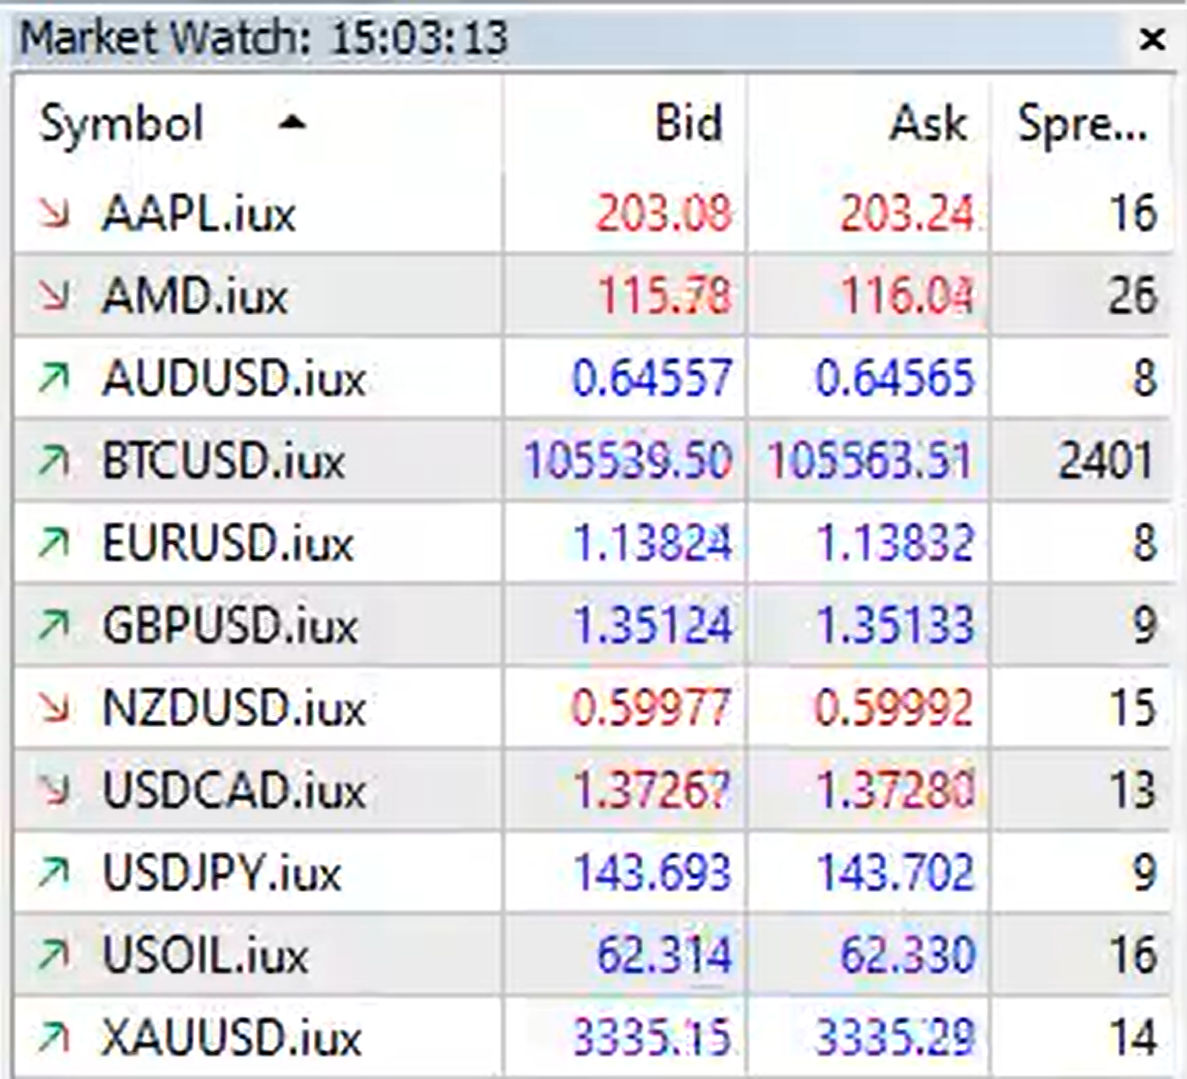The height and width of the screenshot is (1079, 1187).
Task: Click the AAPL.iux down-arrow trend icon
Action: (x=53, y=213)
